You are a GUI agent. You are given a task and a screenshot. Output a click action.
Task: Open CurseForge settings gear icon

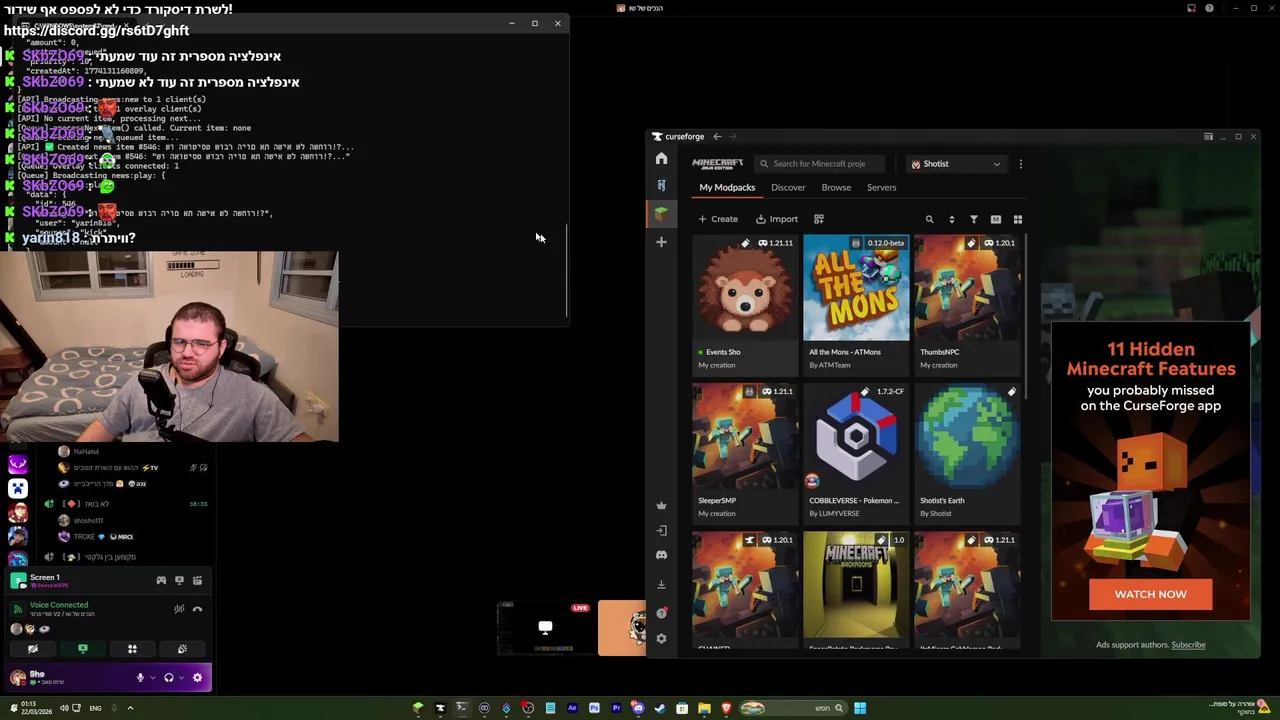tap(661, 638)
